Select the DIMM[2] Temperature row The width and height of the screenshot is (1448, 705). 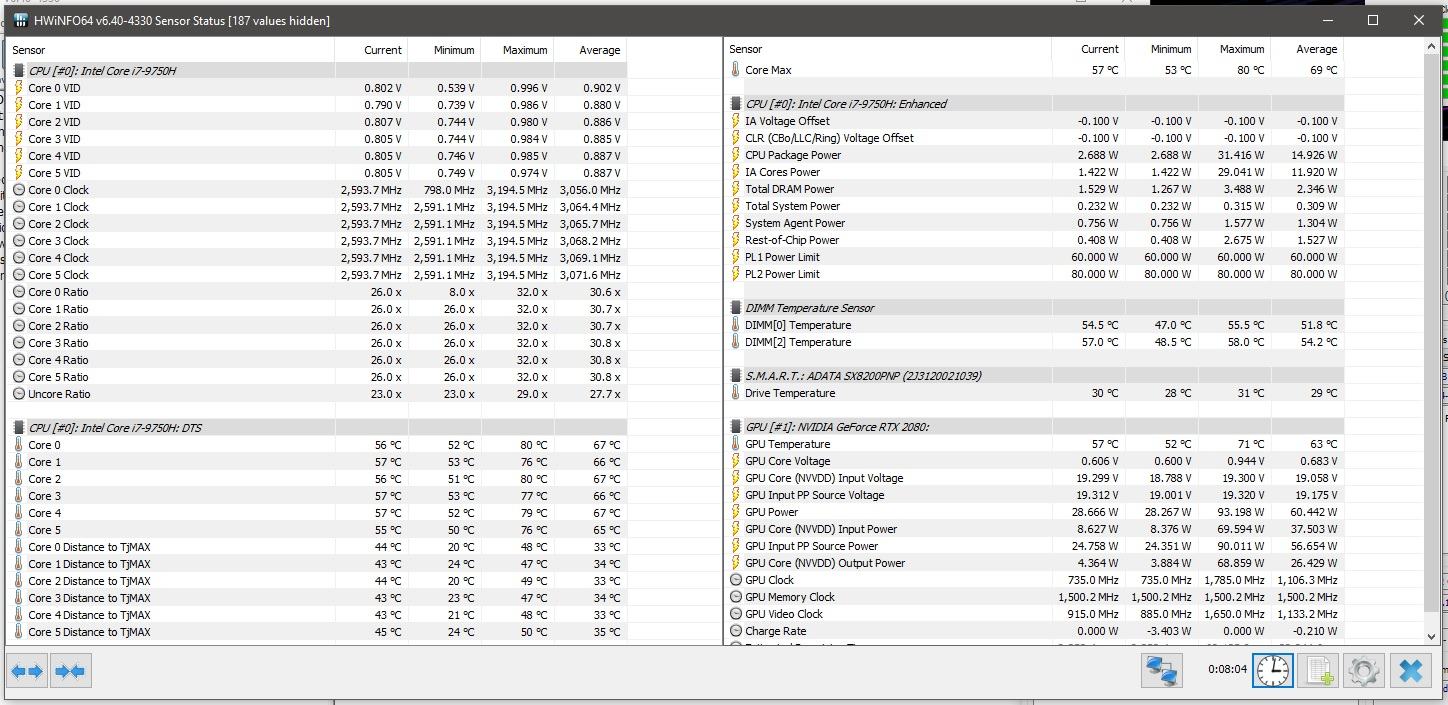coord(1034,342)
